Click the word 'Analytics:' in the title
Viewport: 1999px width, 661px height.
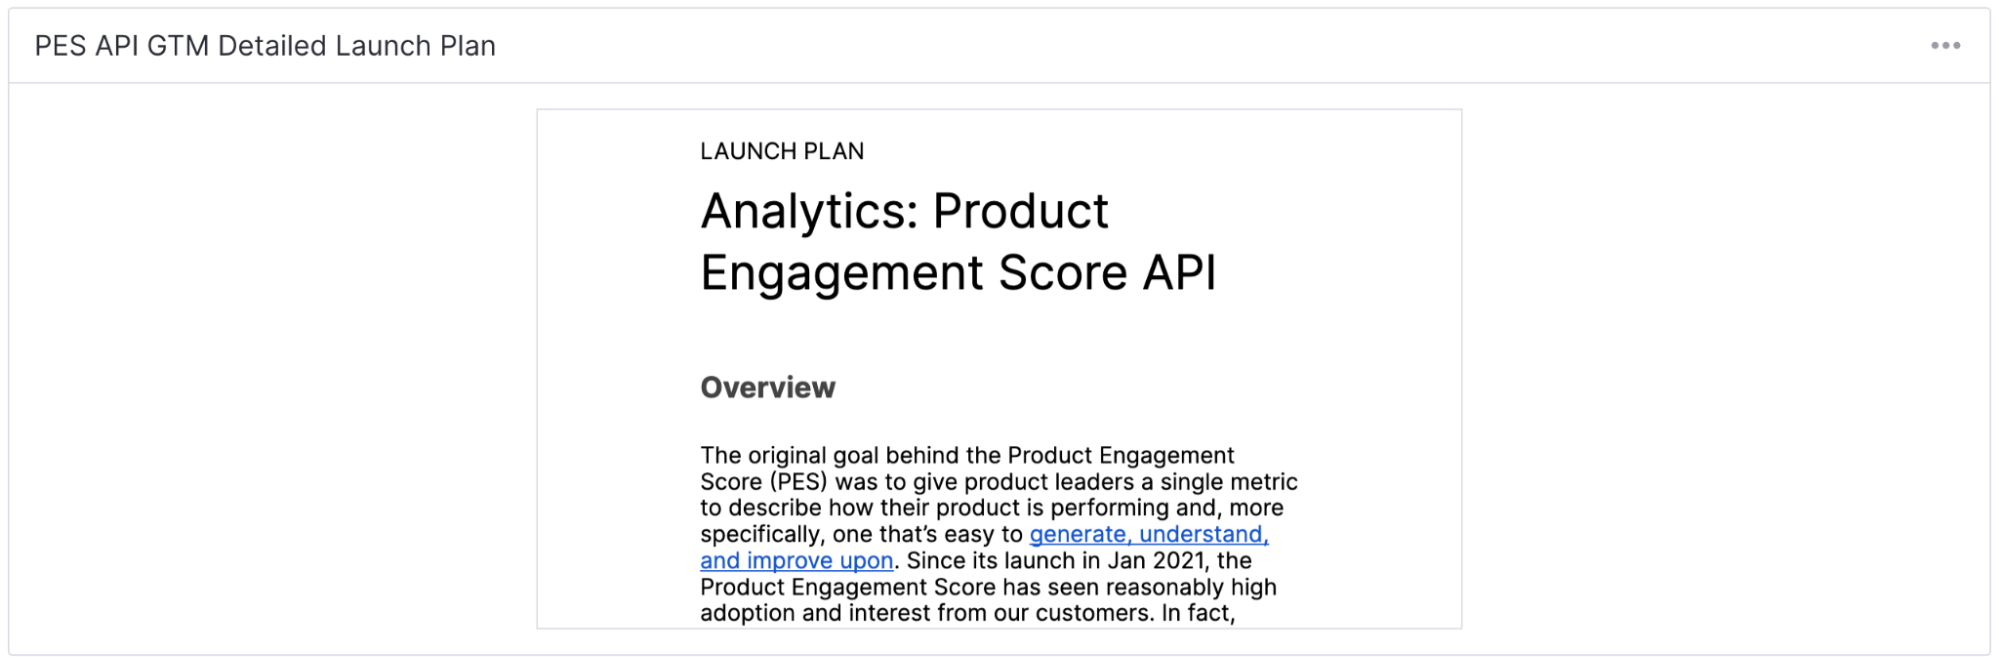point(808,211)
